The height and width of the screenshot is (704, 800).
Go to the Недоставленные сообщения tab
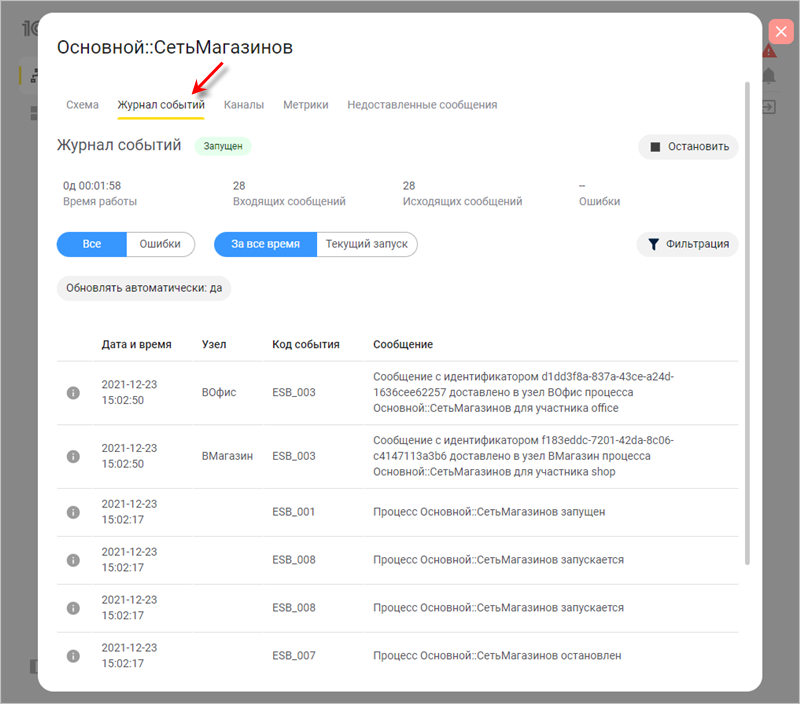click(x=421, y=105)
